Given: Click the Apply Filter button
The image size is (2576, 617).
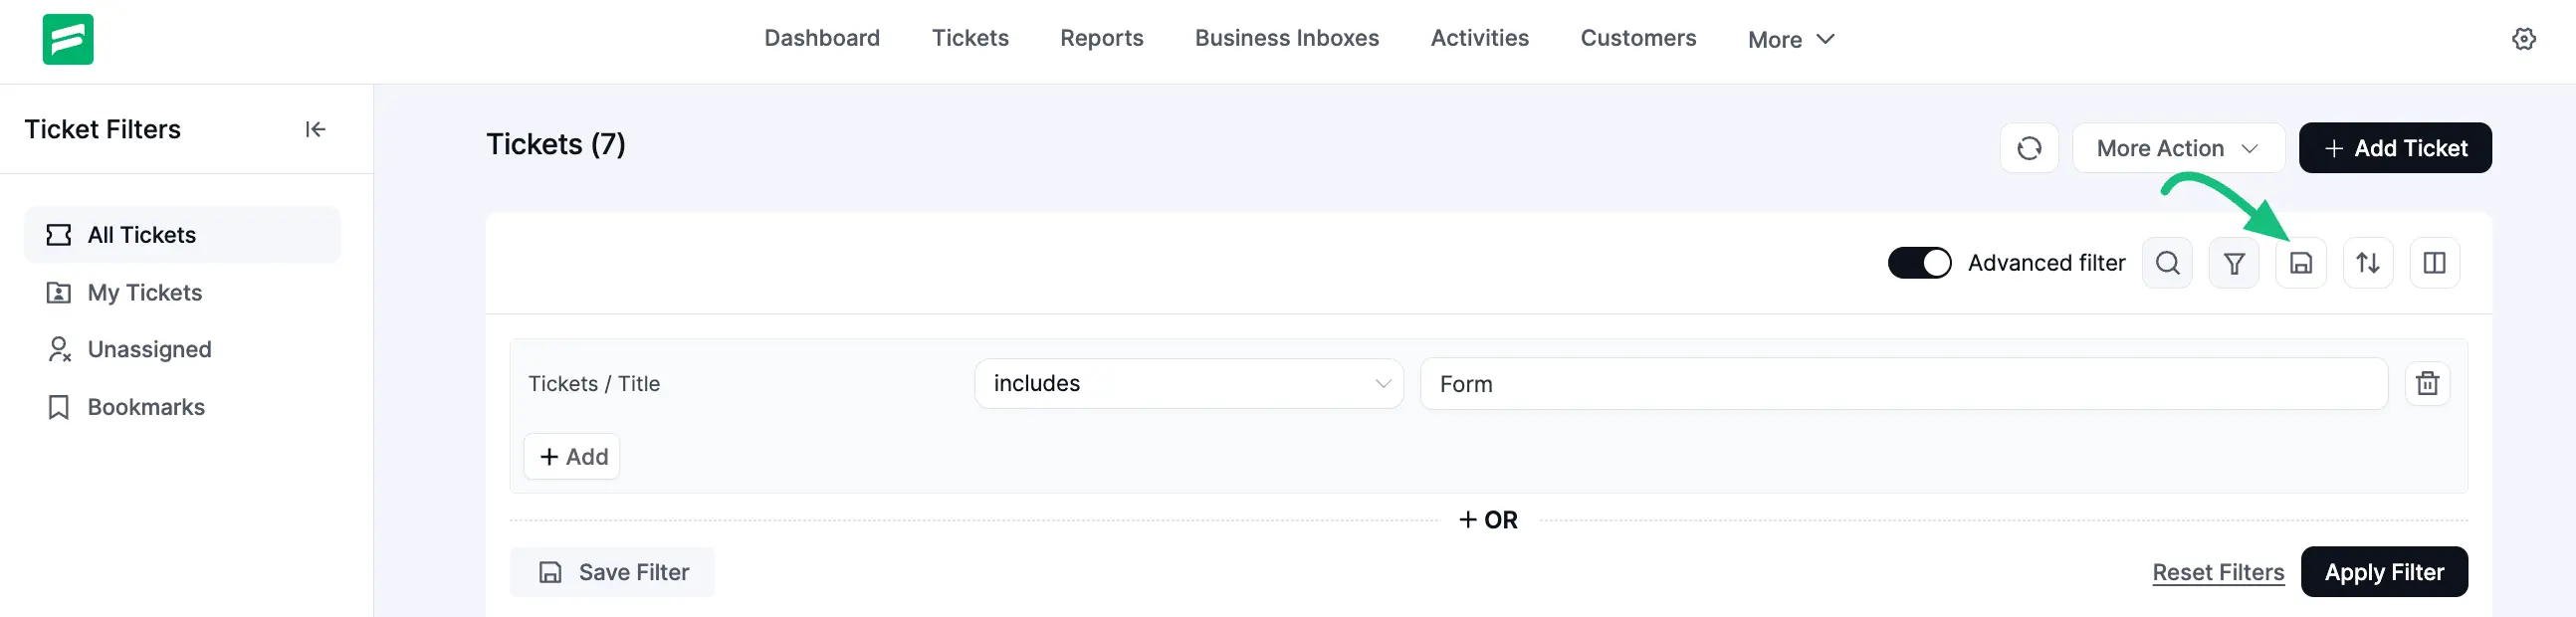Looking at the screenshot, I should click(x=2383, y=572).
